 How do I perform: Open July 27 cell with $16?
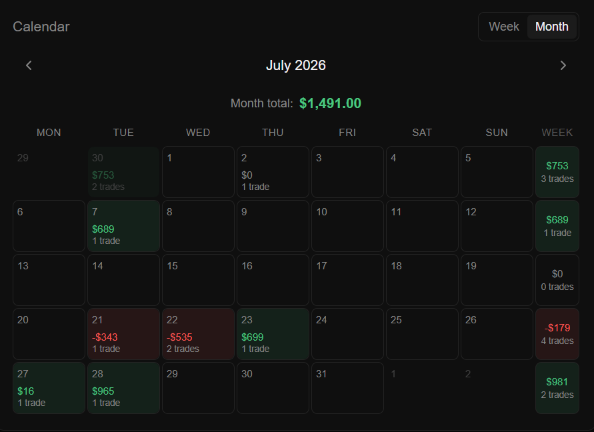pos(49,388)
